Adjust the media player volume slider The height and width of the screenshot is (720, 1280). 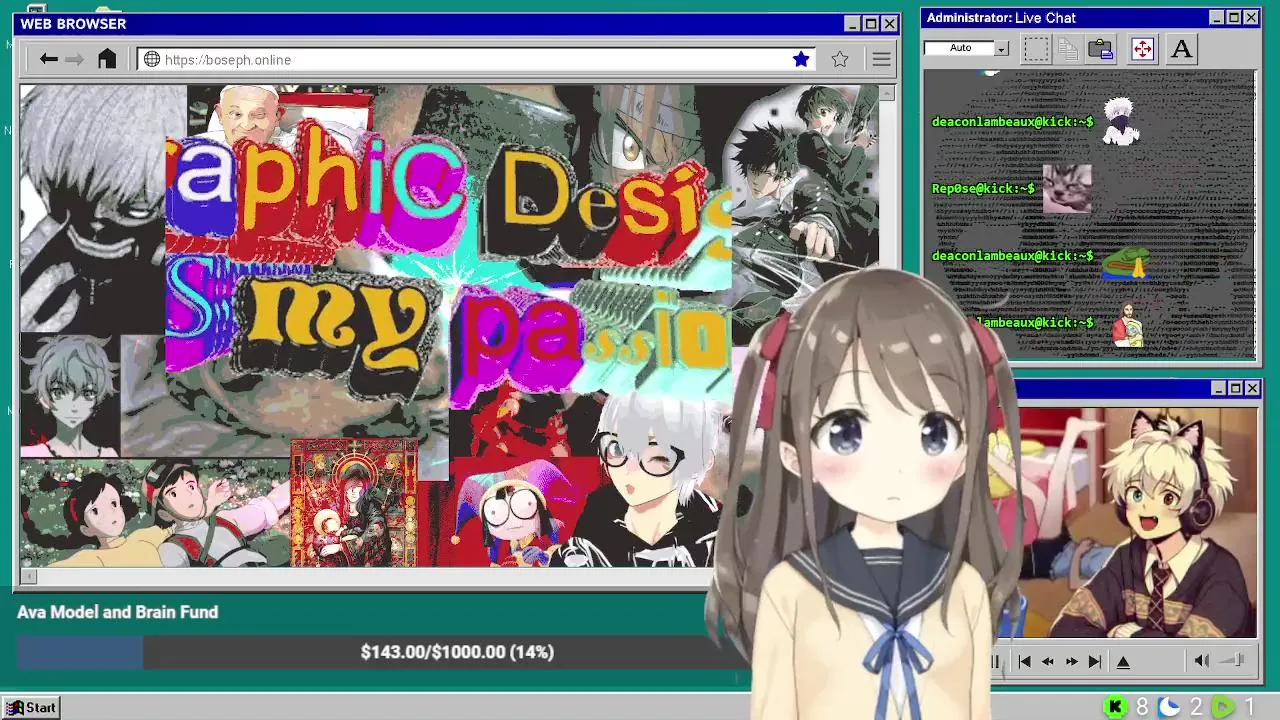tap(1233, 660)
